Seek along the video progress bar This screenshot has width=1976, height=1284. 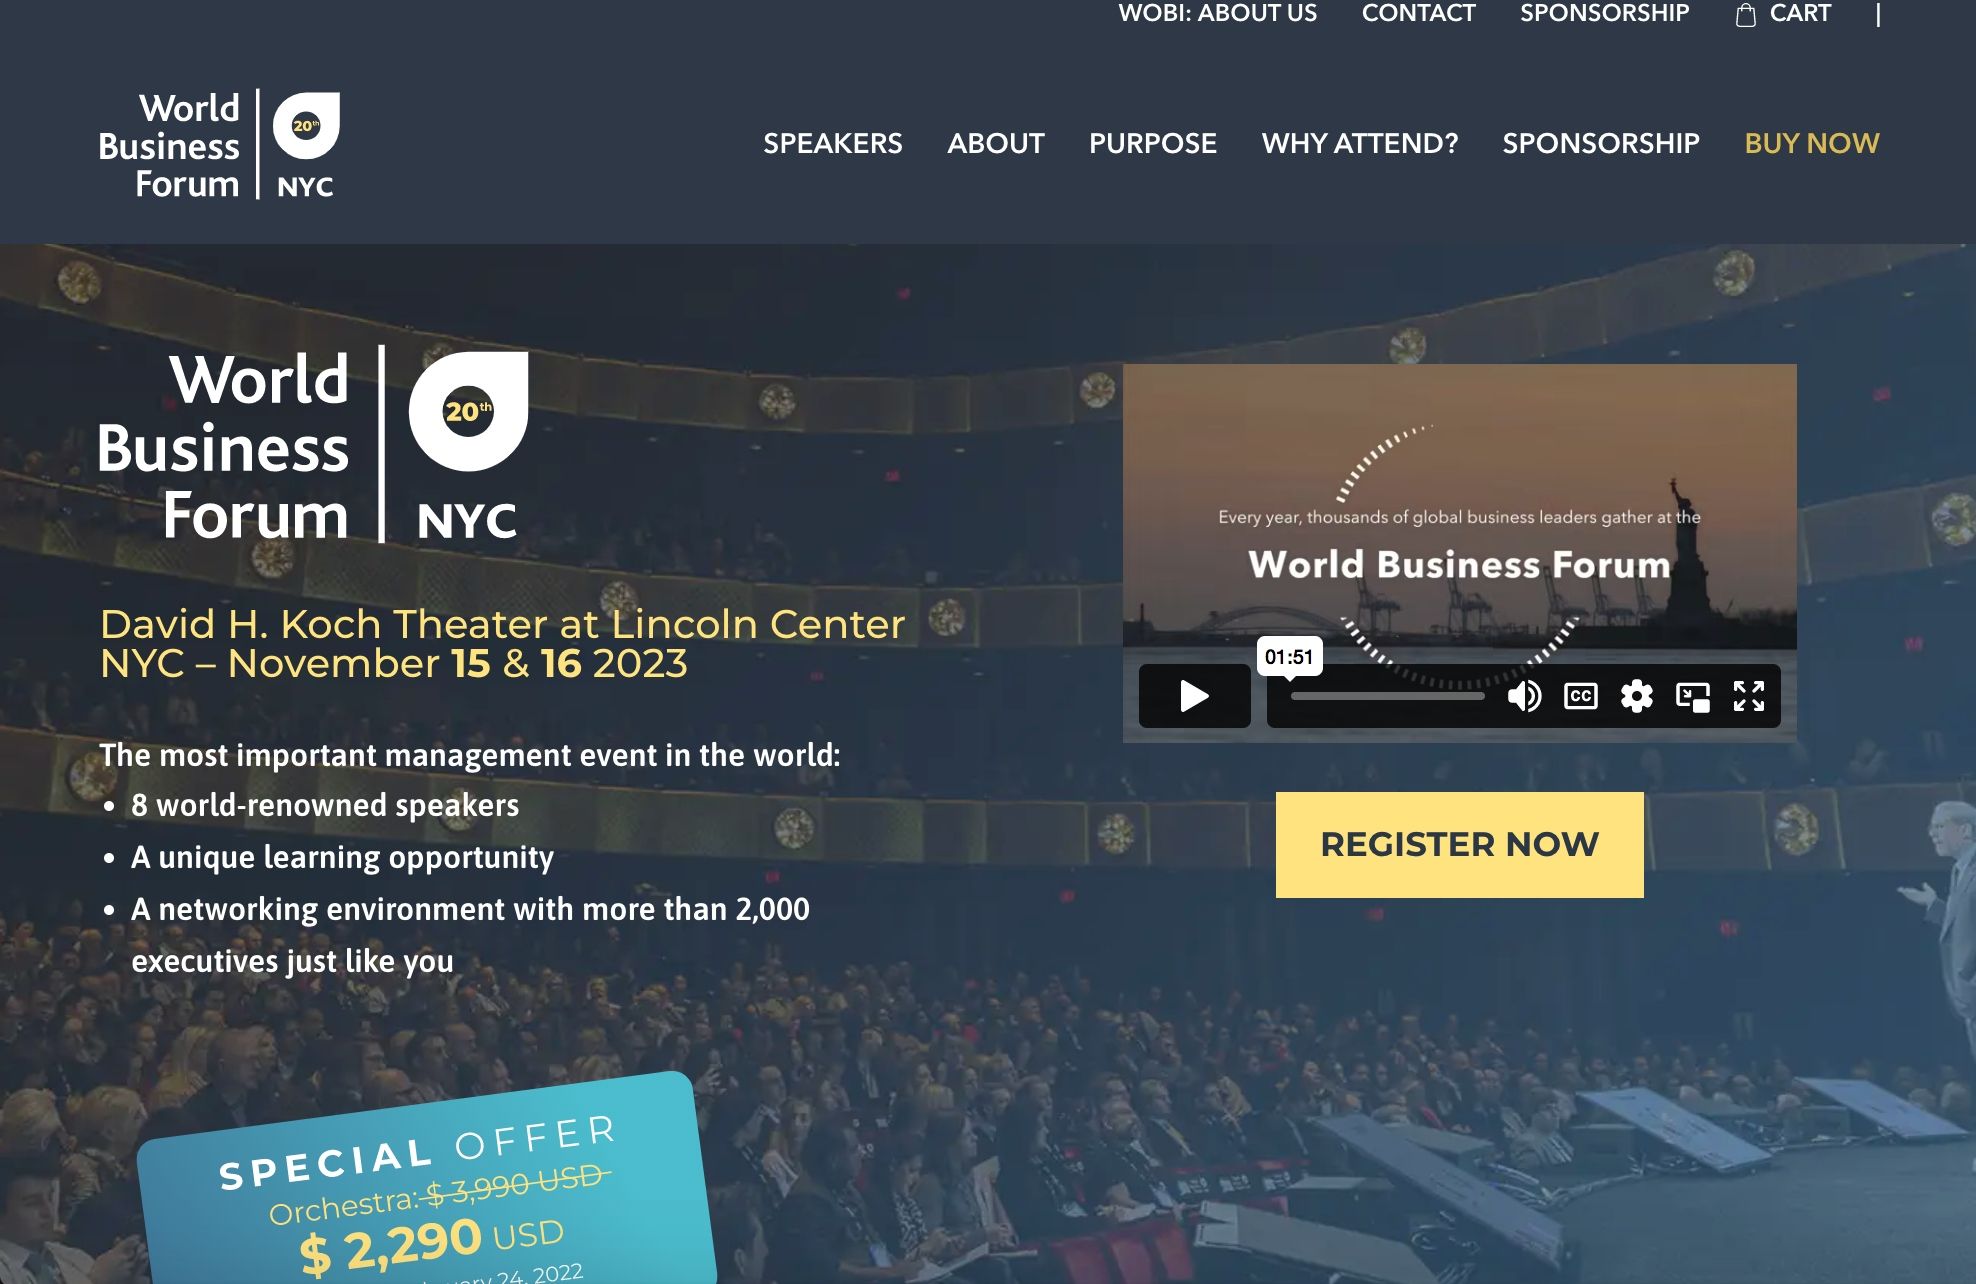pyautogui.click(x=1388, y=696)
